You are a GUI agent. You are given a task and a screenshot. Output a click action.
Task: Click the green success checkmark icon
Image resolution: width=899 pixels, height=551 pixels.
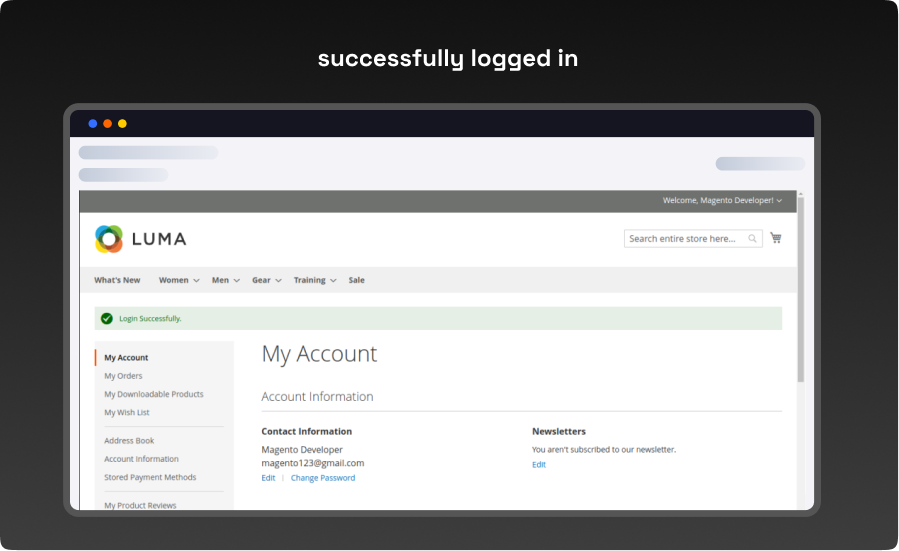107,318
